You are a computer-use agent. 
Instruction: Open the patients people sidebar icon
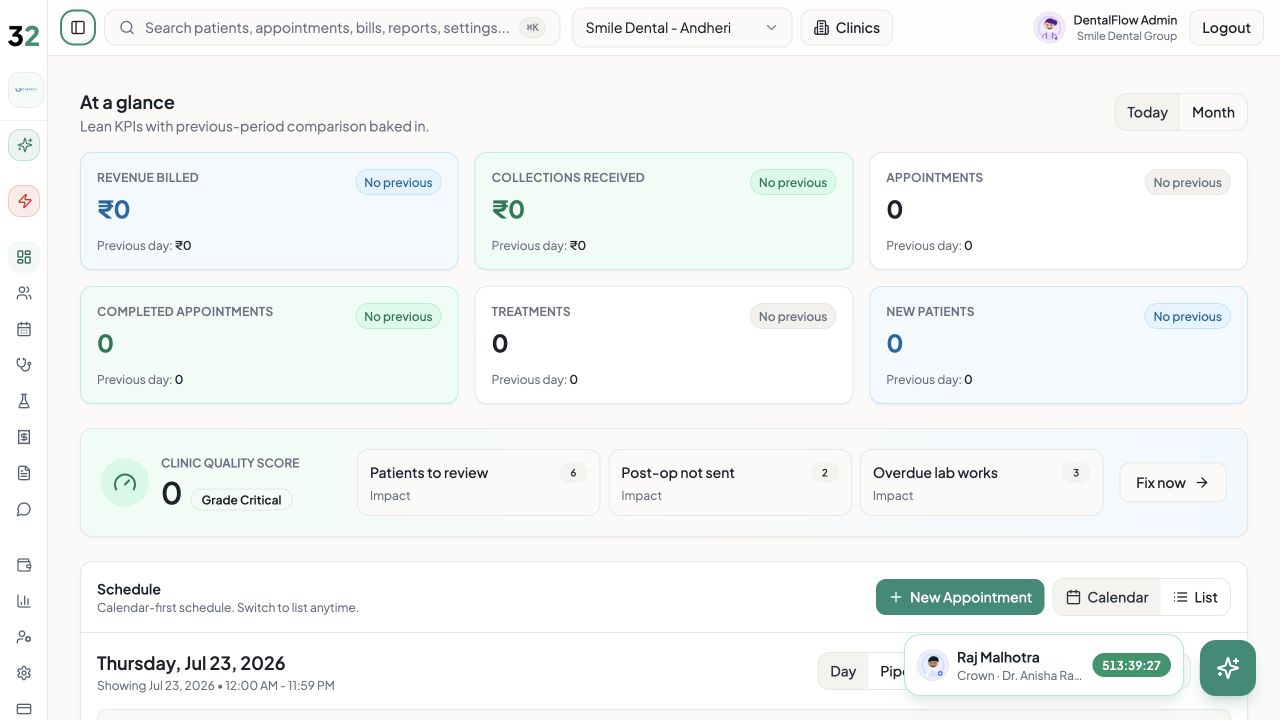(24, 293)
